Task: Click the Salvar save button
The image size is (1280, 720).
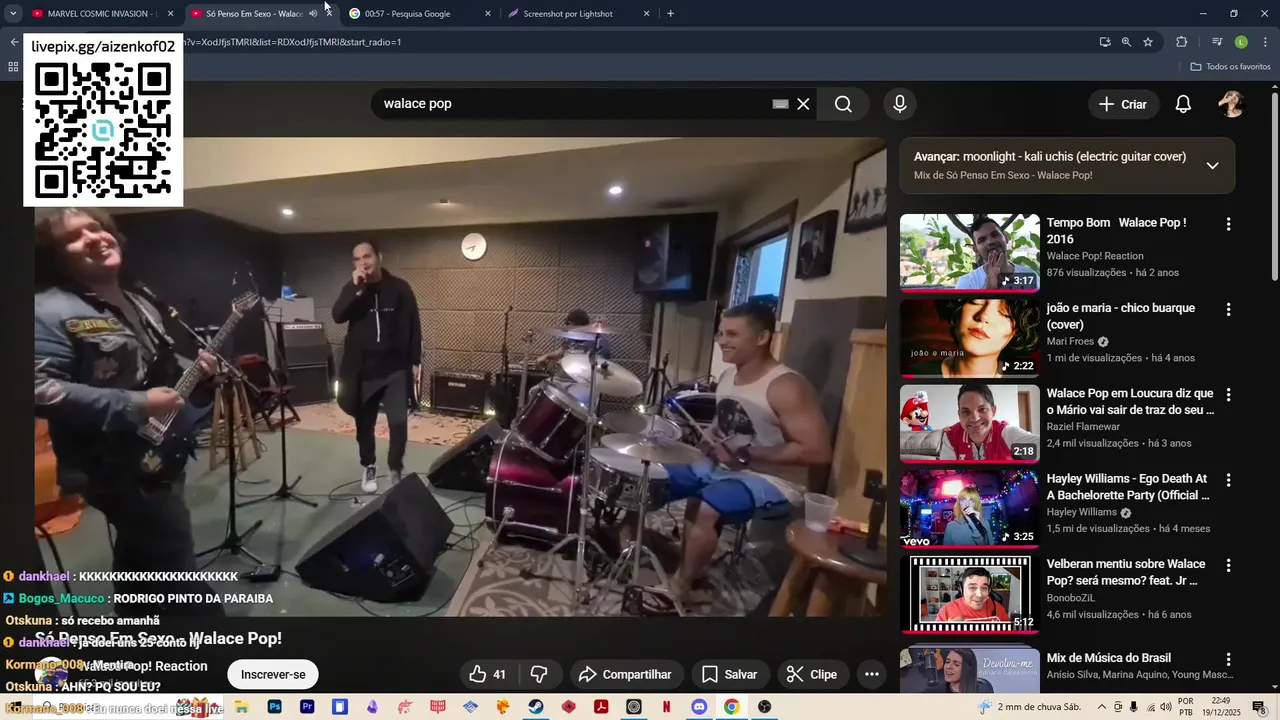Action: (x=729, y=674)
